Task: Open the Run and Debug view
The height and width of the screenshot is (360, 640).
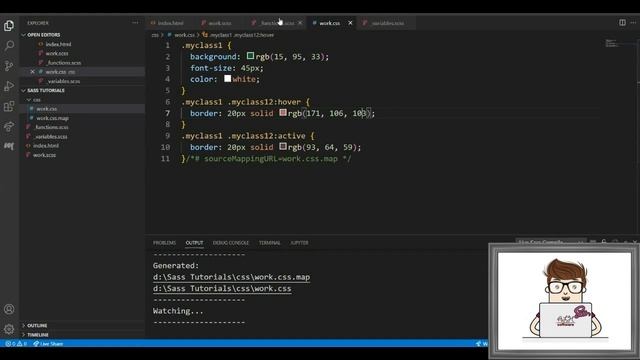Action: point(9,86)
